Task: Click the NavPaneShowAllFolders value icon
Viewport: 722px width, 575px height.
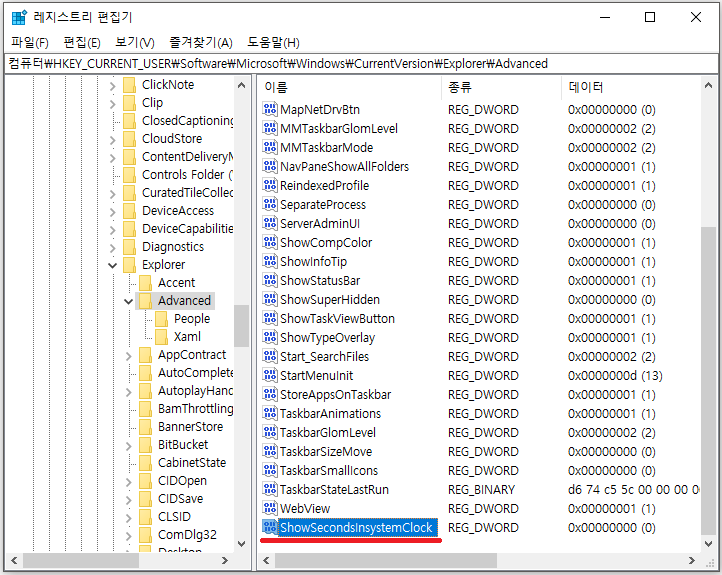Action: point(270,166)
